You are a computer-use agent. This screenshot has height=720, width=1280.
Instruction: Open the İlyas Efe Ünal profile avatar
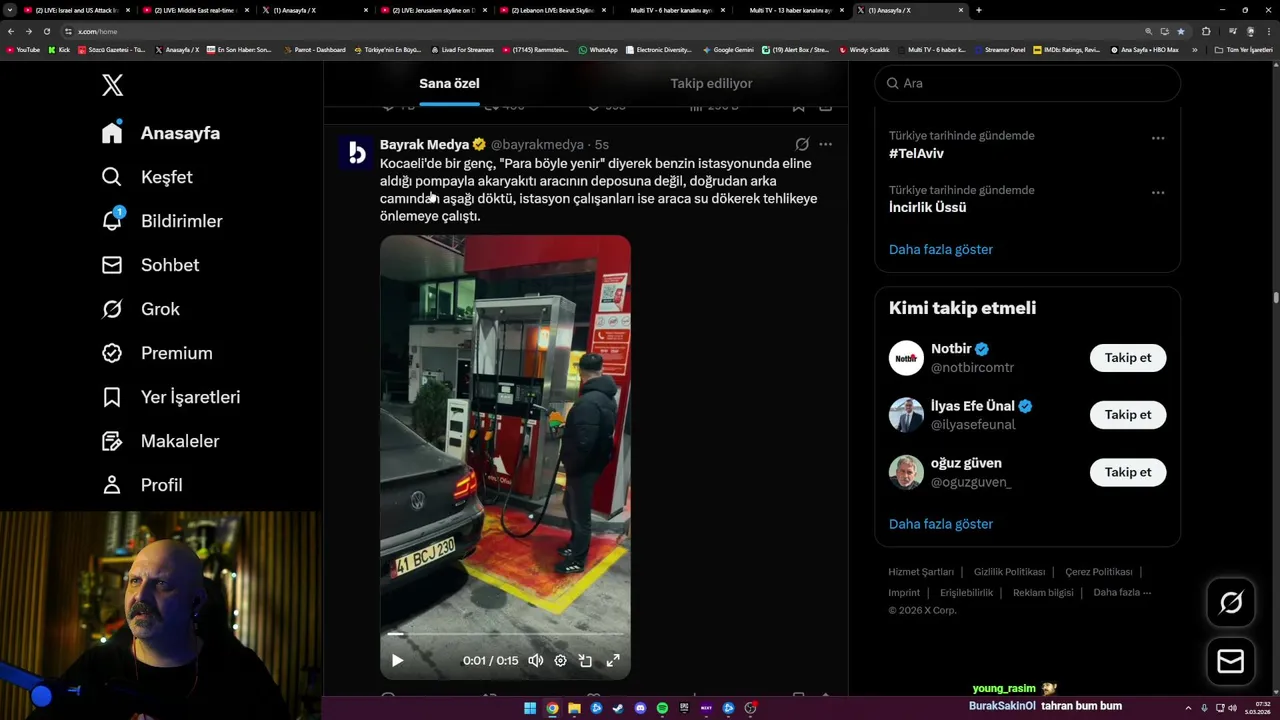point(906,415)
